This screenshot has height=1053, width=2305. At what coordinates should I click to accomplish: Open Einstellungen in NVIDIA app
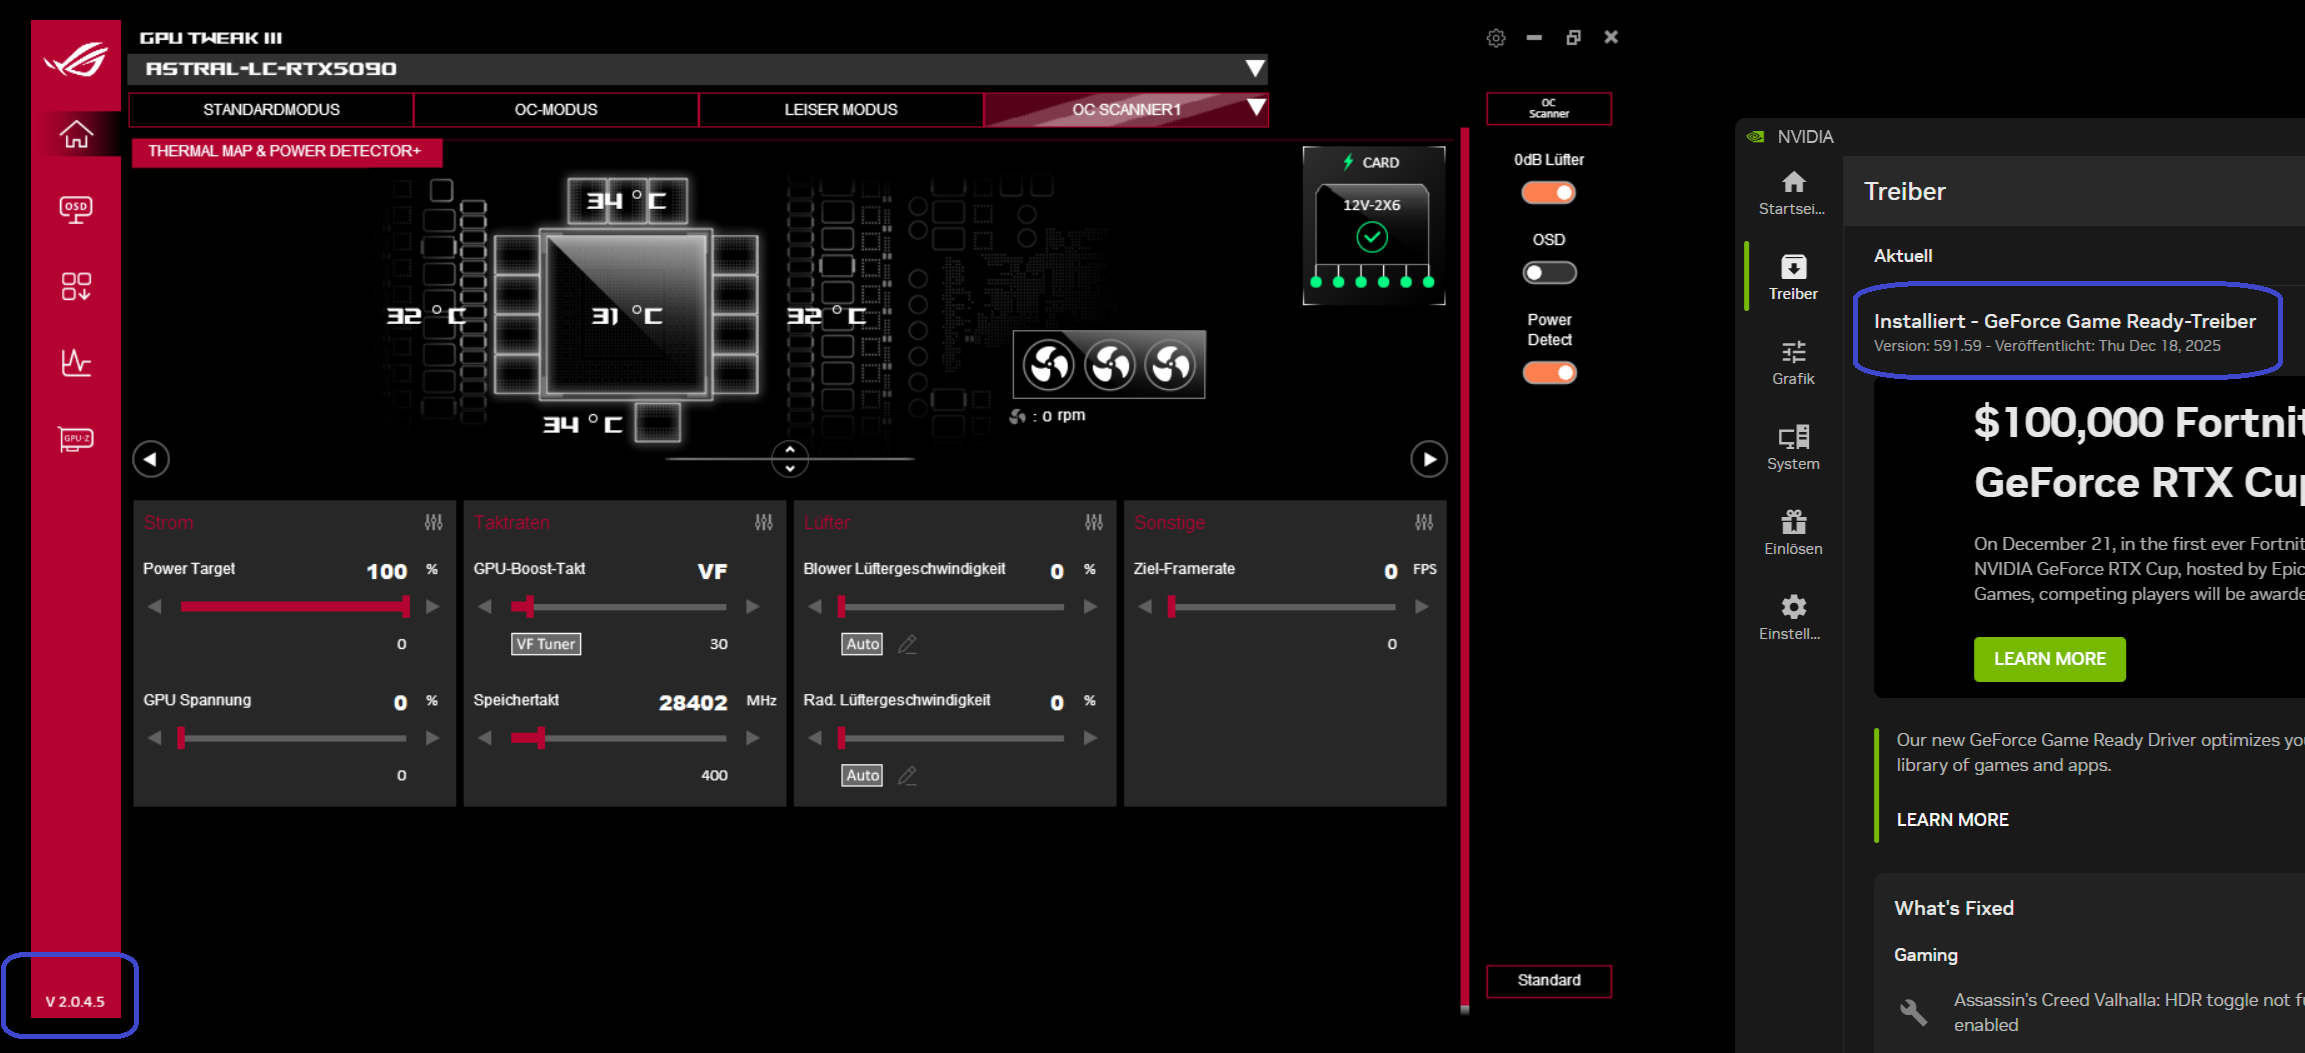(x=1793, y=618)
